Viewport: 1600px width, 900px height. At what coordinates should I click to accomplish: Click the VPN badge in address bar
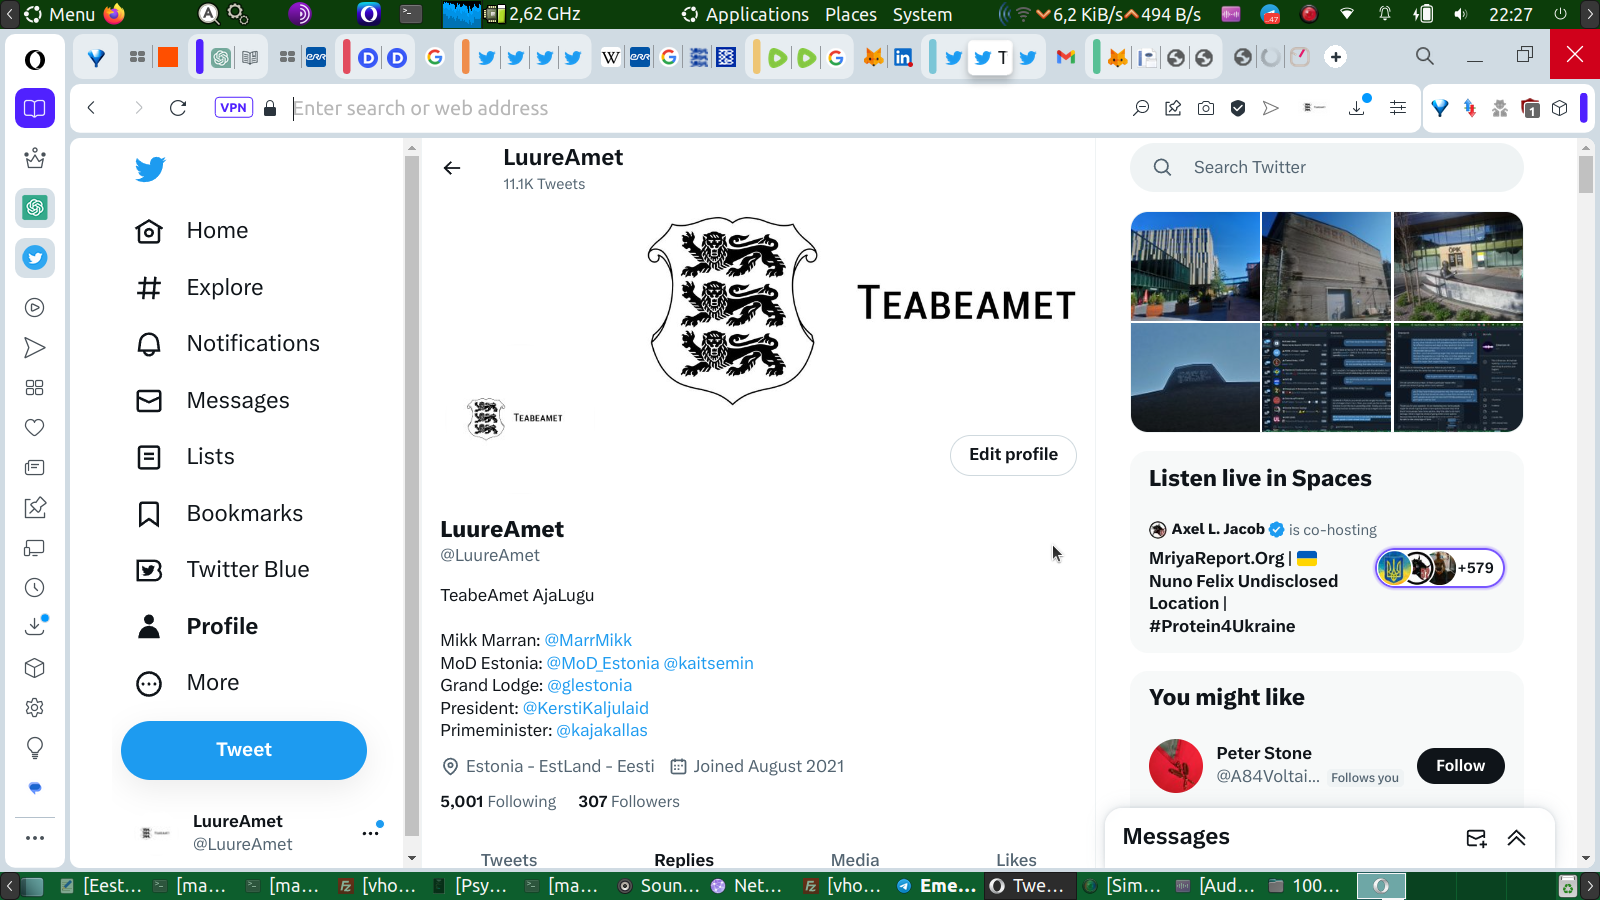point(233,108)
